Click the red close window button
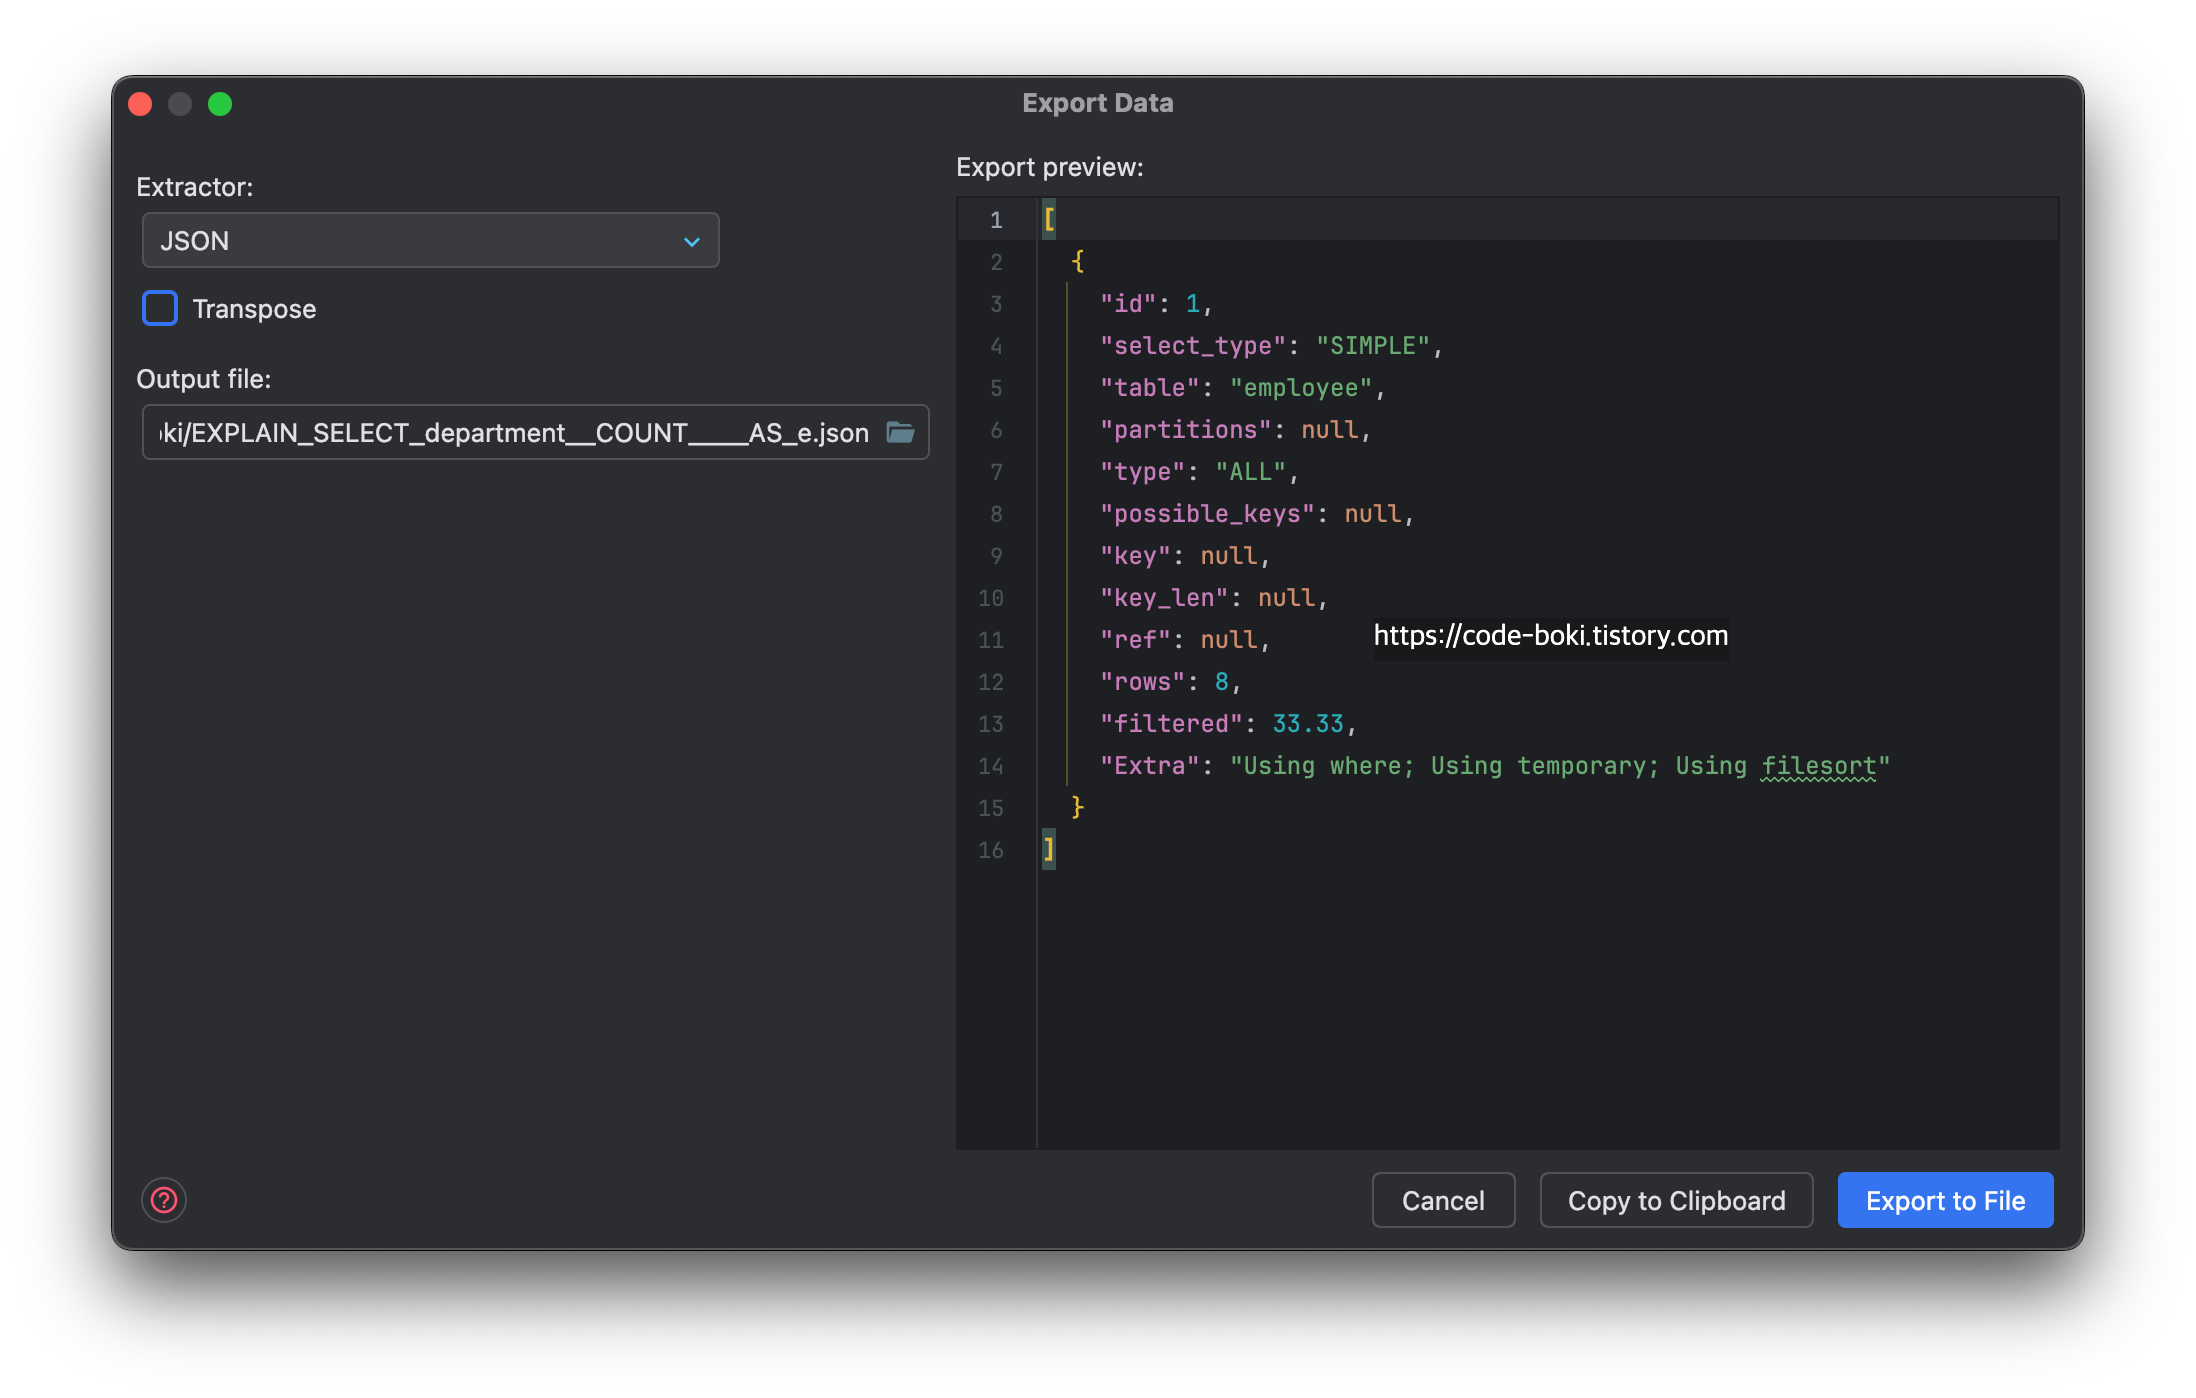 coord(141,104)
